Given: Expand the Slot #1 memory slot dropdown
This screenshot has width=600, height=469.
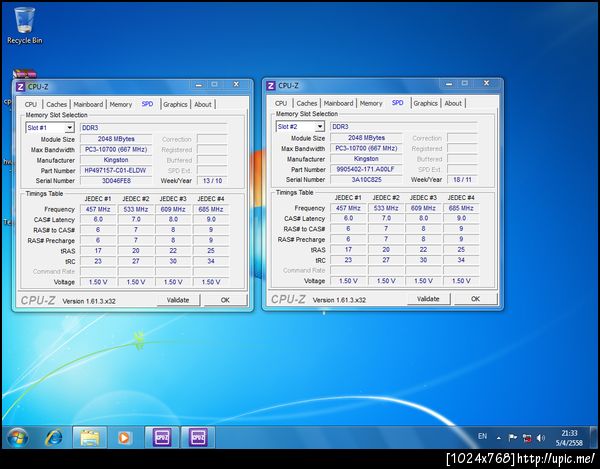Looking at the screenshot, I should click(69, 127).
